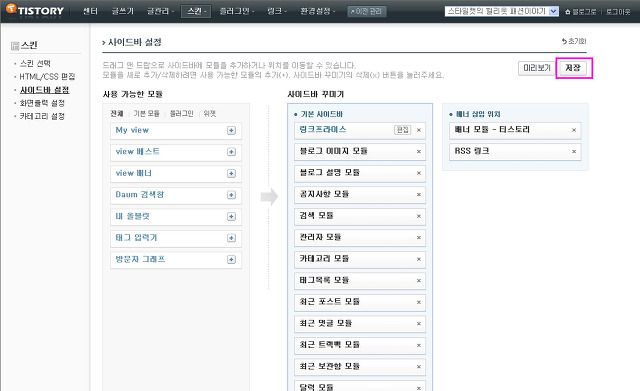Remove the 최근 댓글 모듈 entry
The height and width of the screenshot is (391, 640).
[x=419, y=324]
